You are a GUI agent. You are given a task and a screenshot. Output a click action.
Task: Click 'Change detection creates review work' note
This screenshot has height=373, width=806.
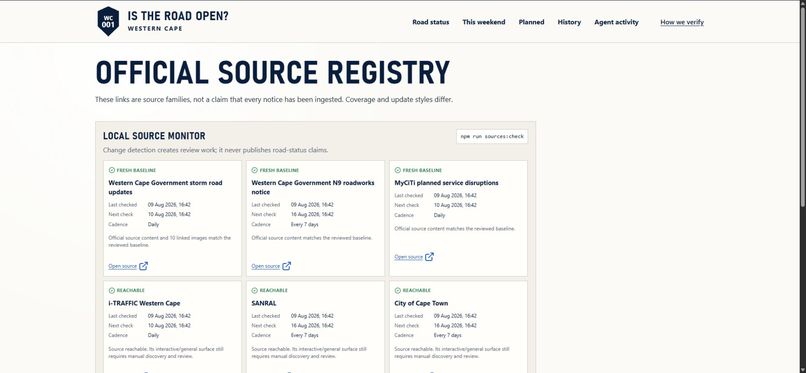[215, 150]
